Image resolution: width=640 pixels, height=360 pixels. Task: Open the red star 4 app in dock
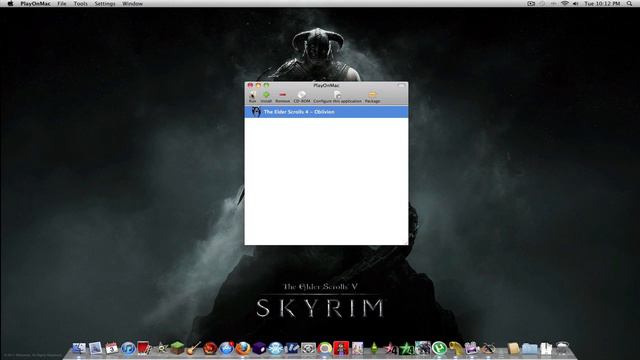(391, 348)
